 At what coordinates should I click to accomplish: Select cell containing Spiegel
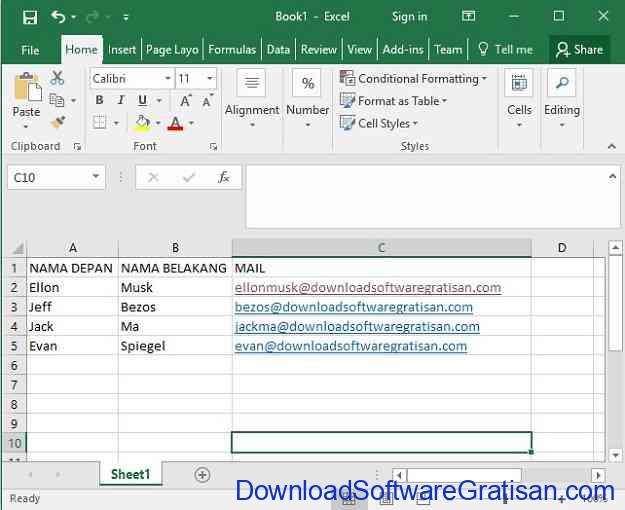click(175, 346)
